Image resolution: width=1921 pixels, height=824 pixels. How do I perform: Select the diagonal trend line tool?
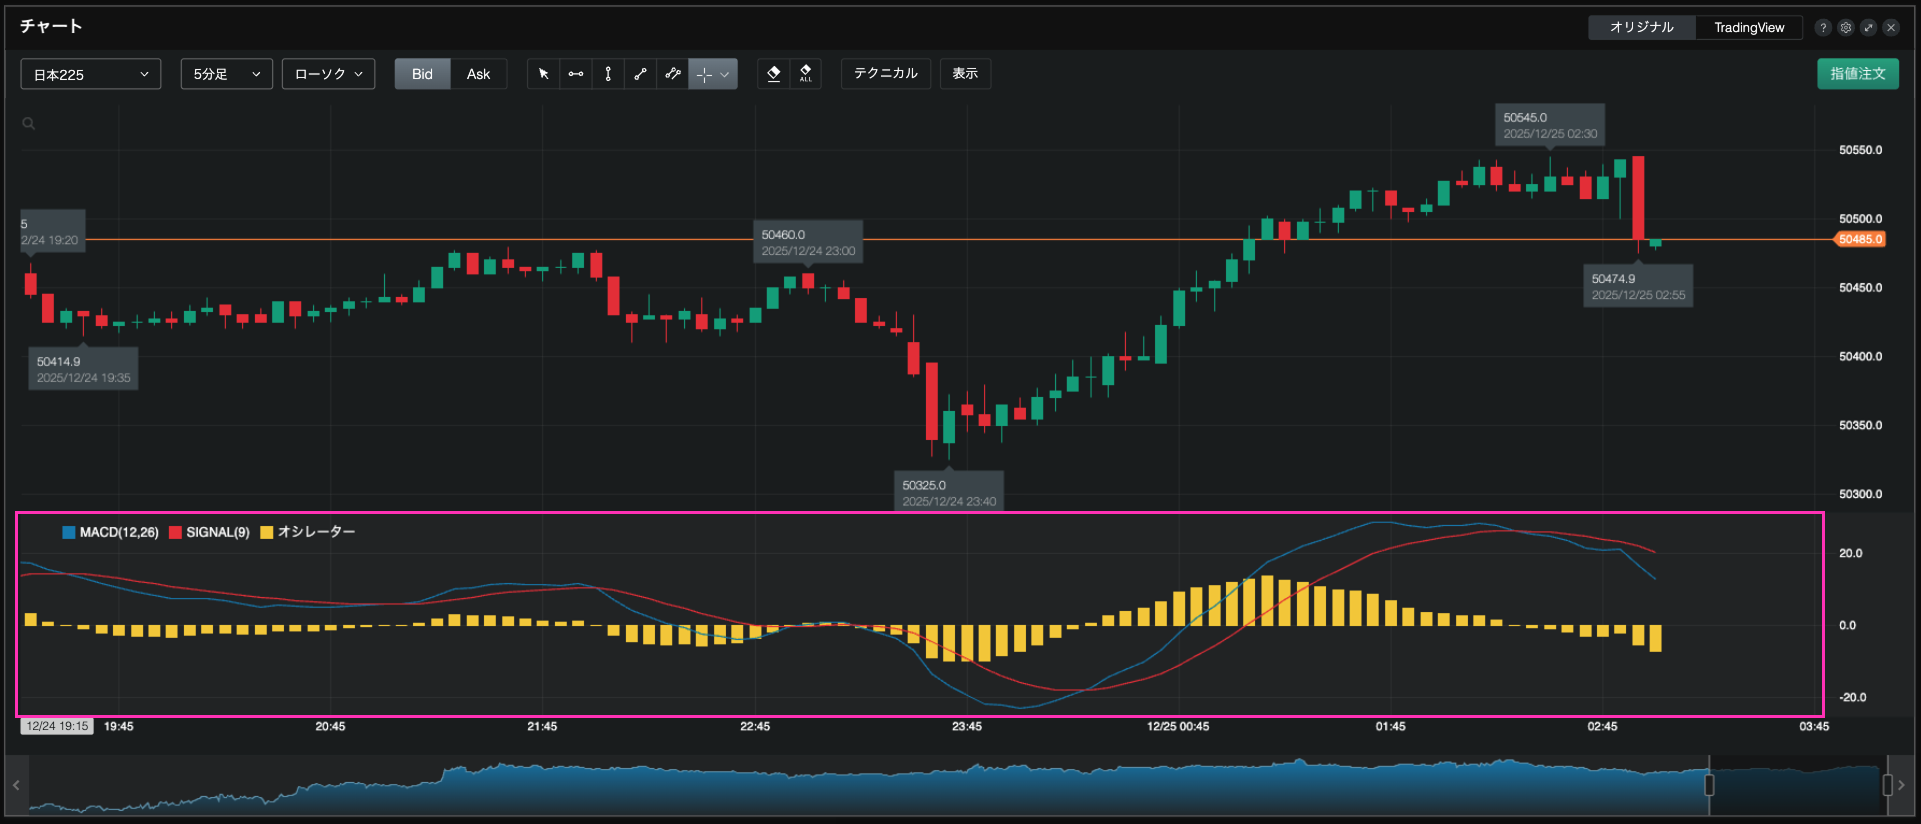click(640, 74)
